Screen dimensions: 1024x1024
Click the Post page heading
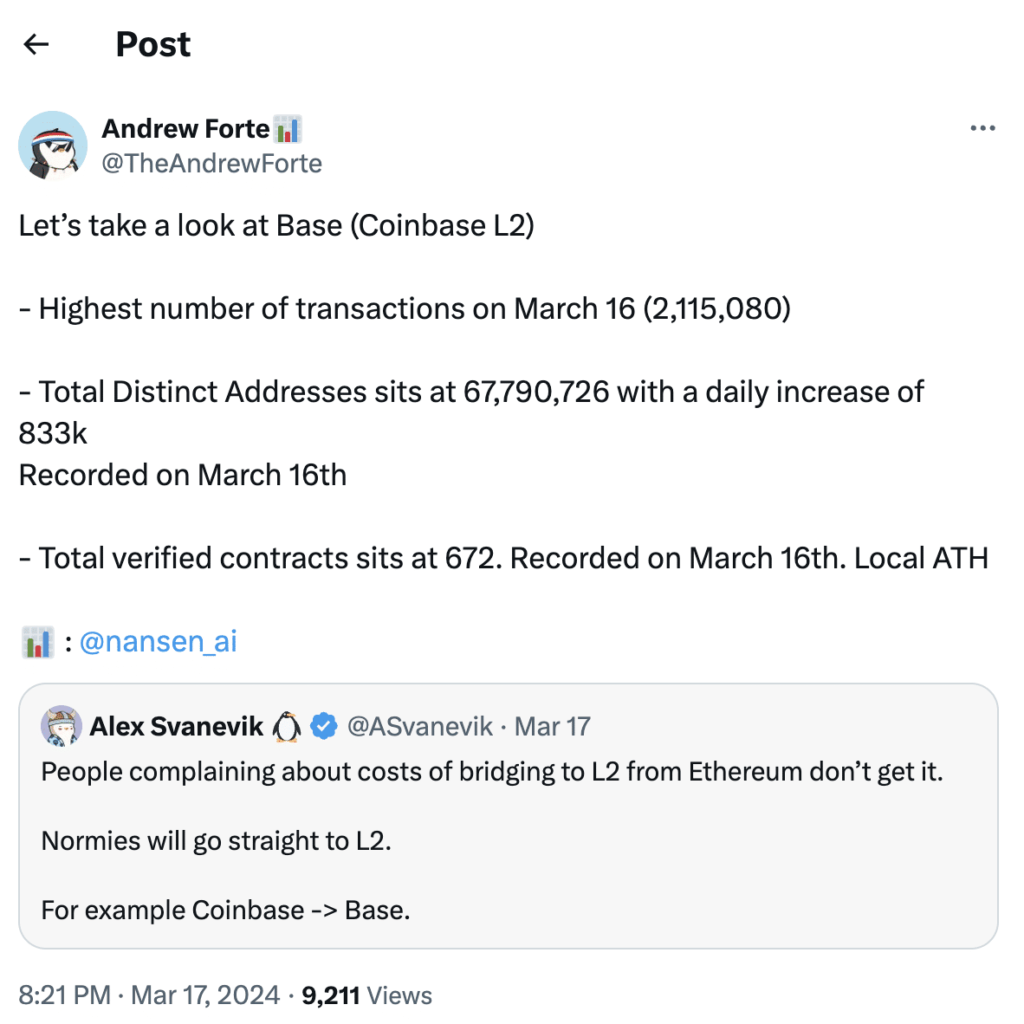(153, 45)
